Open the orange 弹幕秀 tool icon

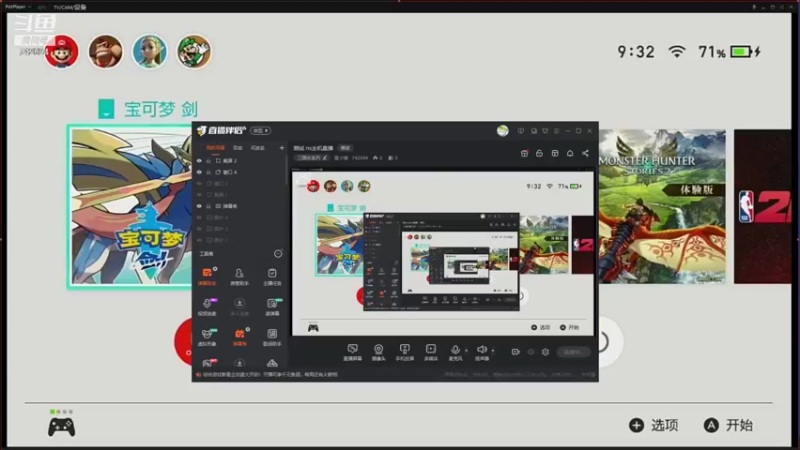click(x=239, y=337)
